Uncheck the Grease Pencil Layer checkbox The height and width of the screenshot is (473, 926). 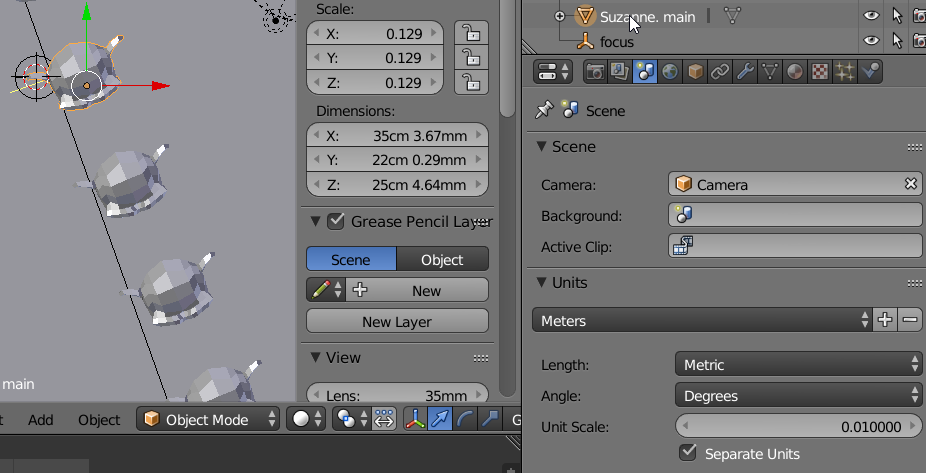336,221
